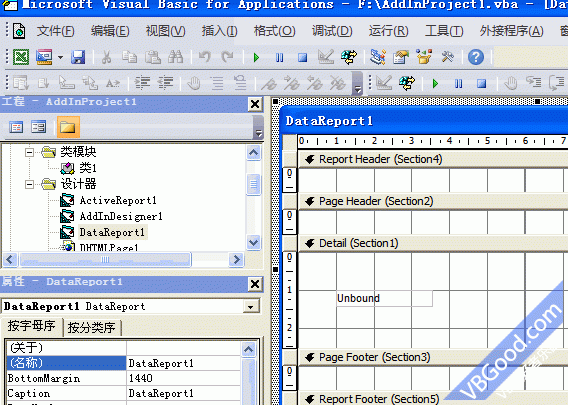The image size is (568, 405).
Task: Collapse the Page Header (Section2) band
Action: pyautogui.click(x=310, y=201)
